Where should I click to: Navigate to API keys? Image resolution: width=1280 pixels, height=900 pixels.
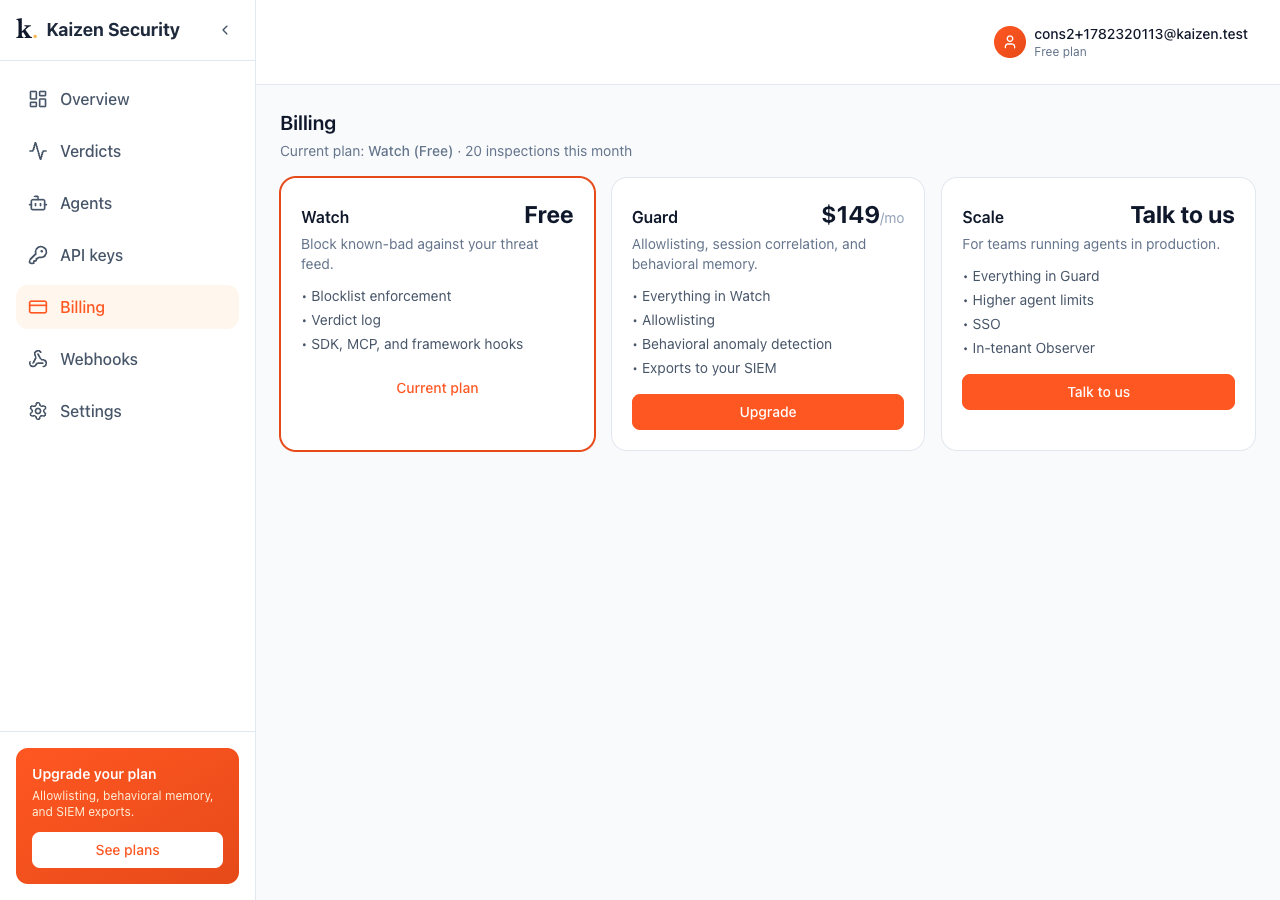click(x=127, y=255)
